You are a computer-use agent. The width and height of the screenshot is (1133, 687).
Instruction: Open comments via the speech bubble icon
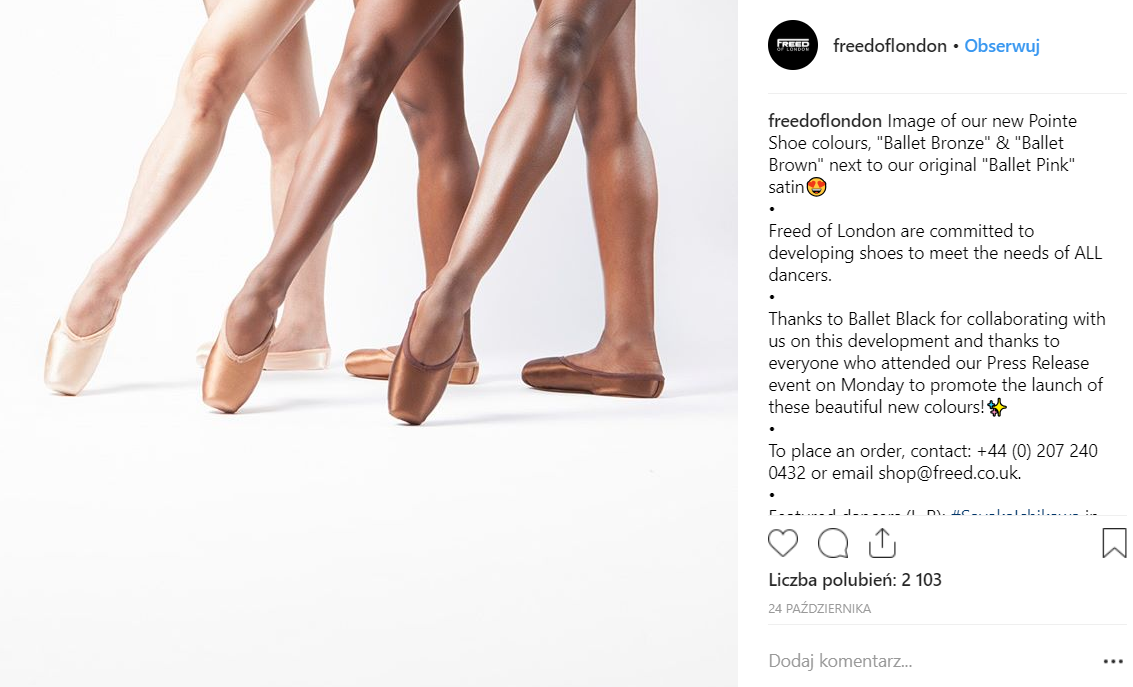tap(832, 543)
